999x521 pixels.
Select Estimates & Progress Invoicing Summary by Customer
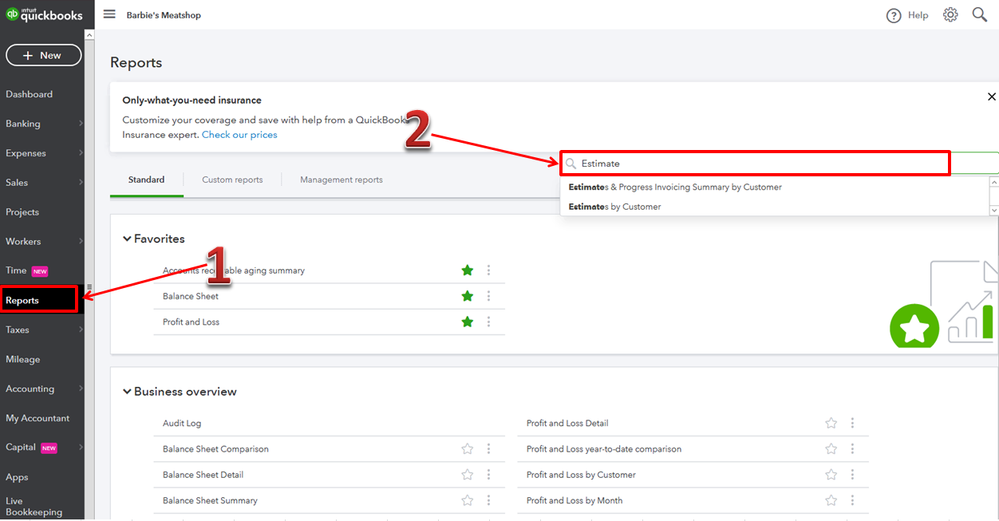point(675,187)
